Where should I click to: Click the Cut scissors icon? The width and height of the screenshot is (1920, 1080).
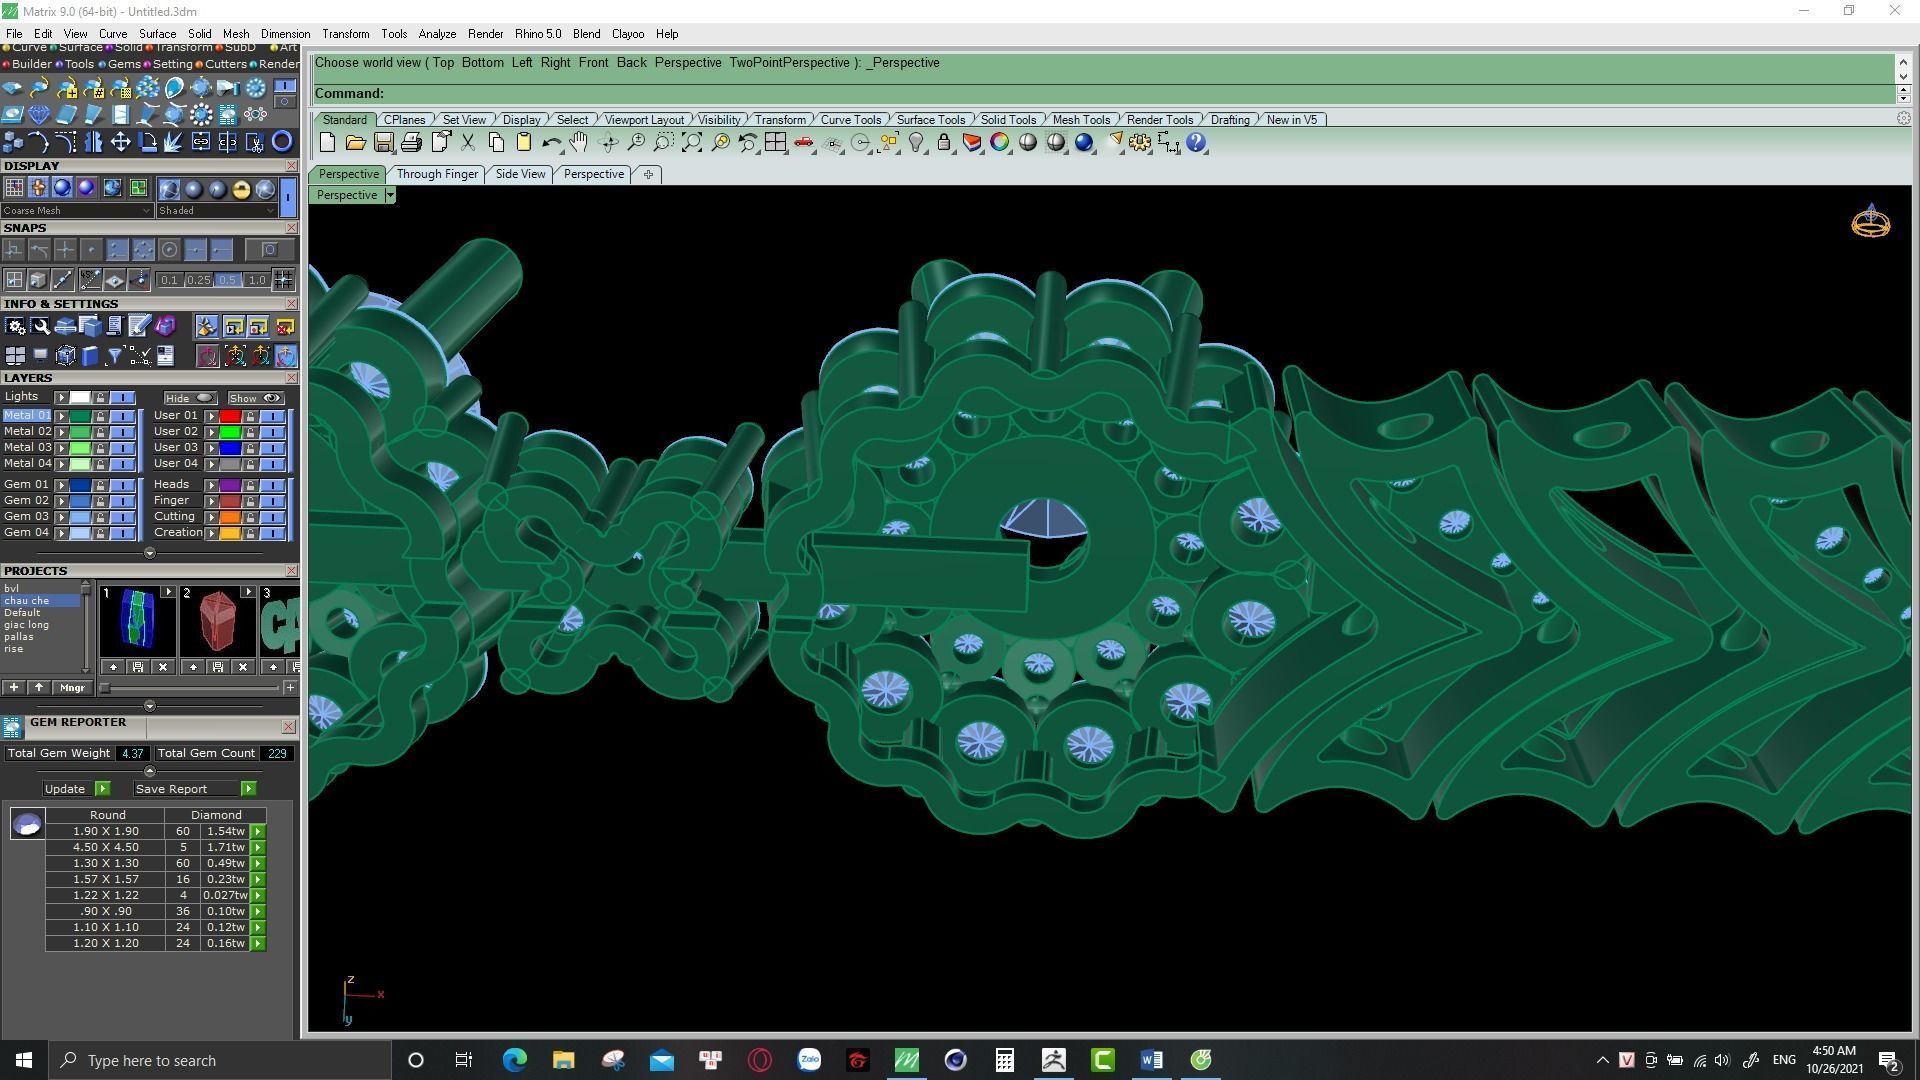467,143
